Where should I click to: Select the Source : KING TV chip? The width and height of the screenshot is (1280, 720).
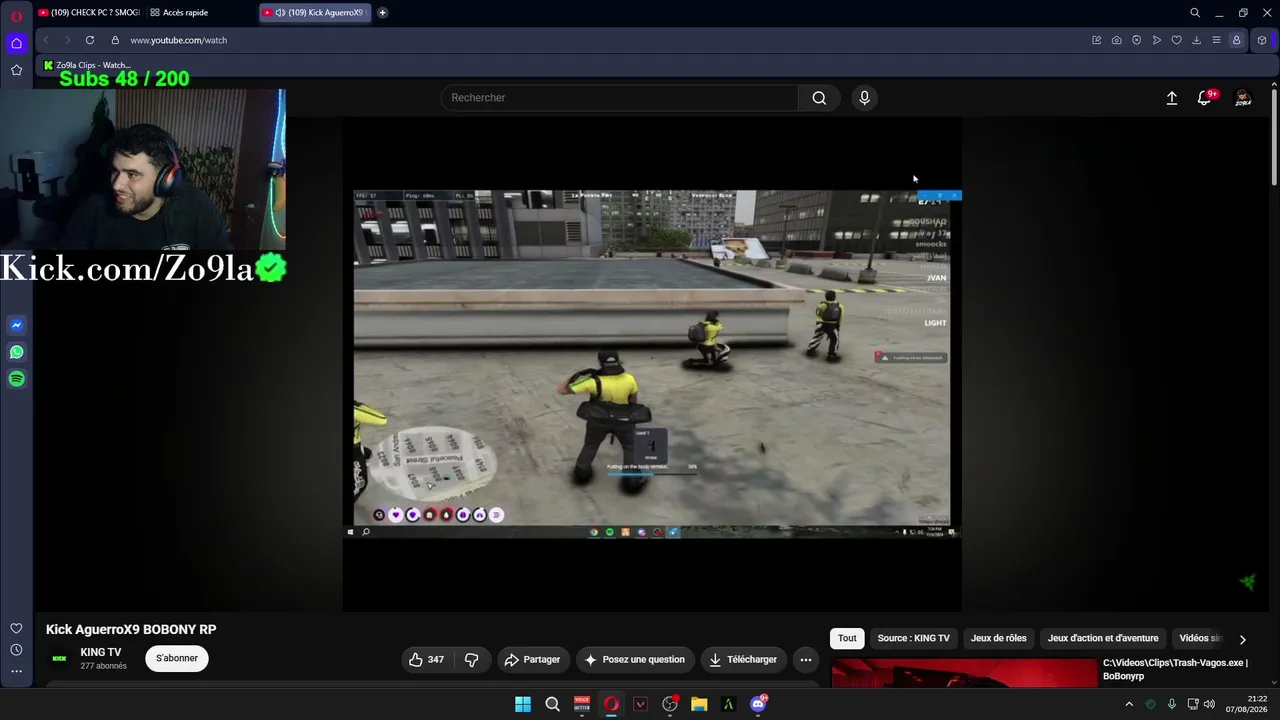click(914, 638)
